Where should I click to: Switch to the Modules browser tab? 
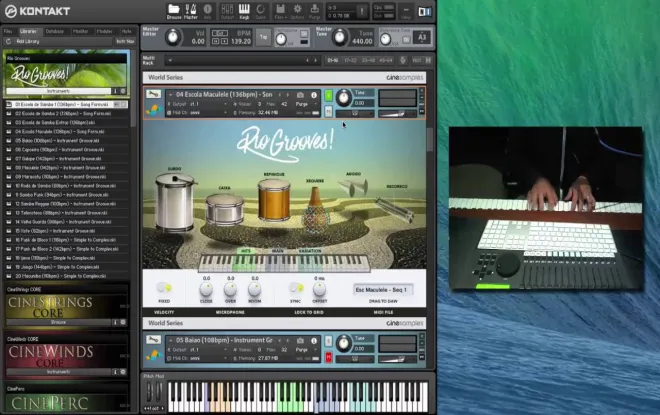pos(104,31)
